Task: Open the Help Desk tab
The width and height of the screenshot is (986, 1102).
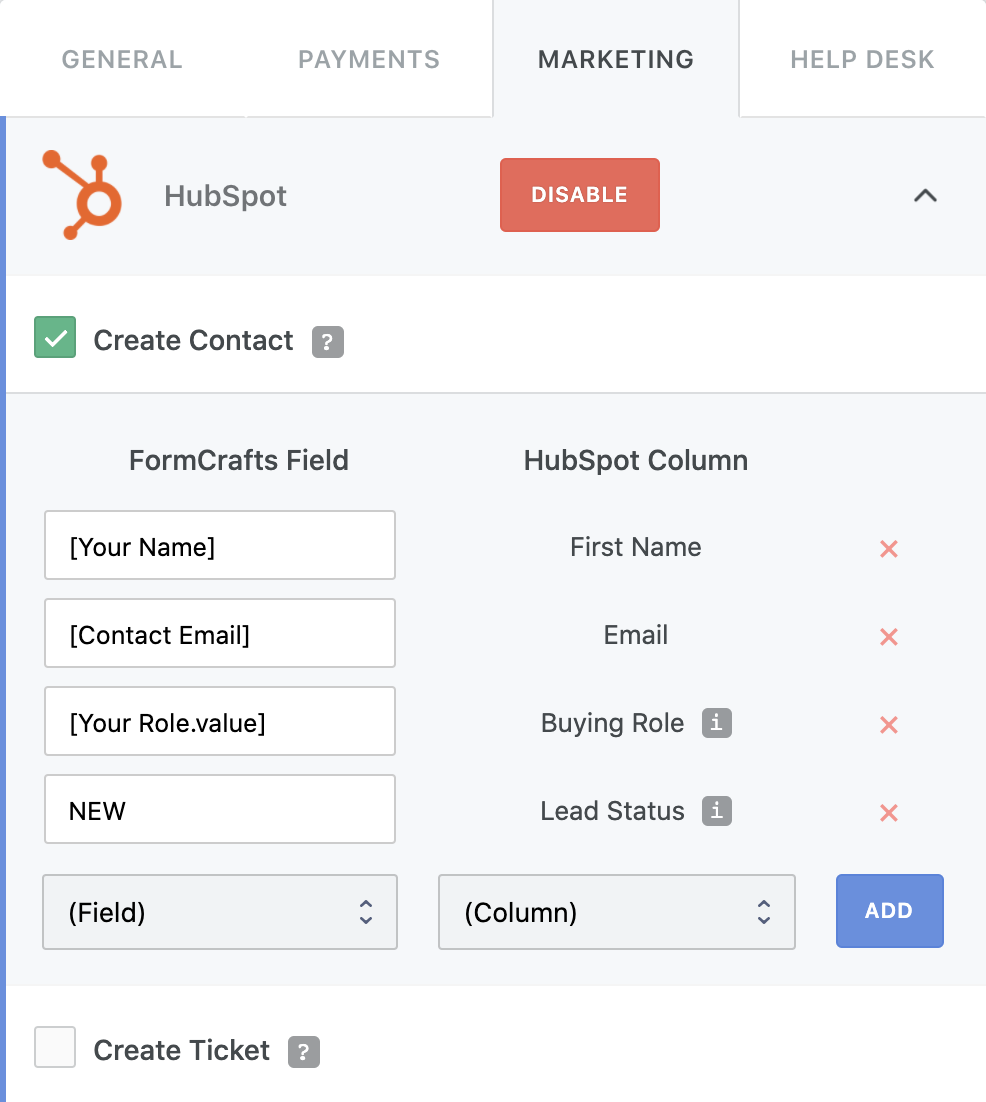Action: [x=862, y=59]
